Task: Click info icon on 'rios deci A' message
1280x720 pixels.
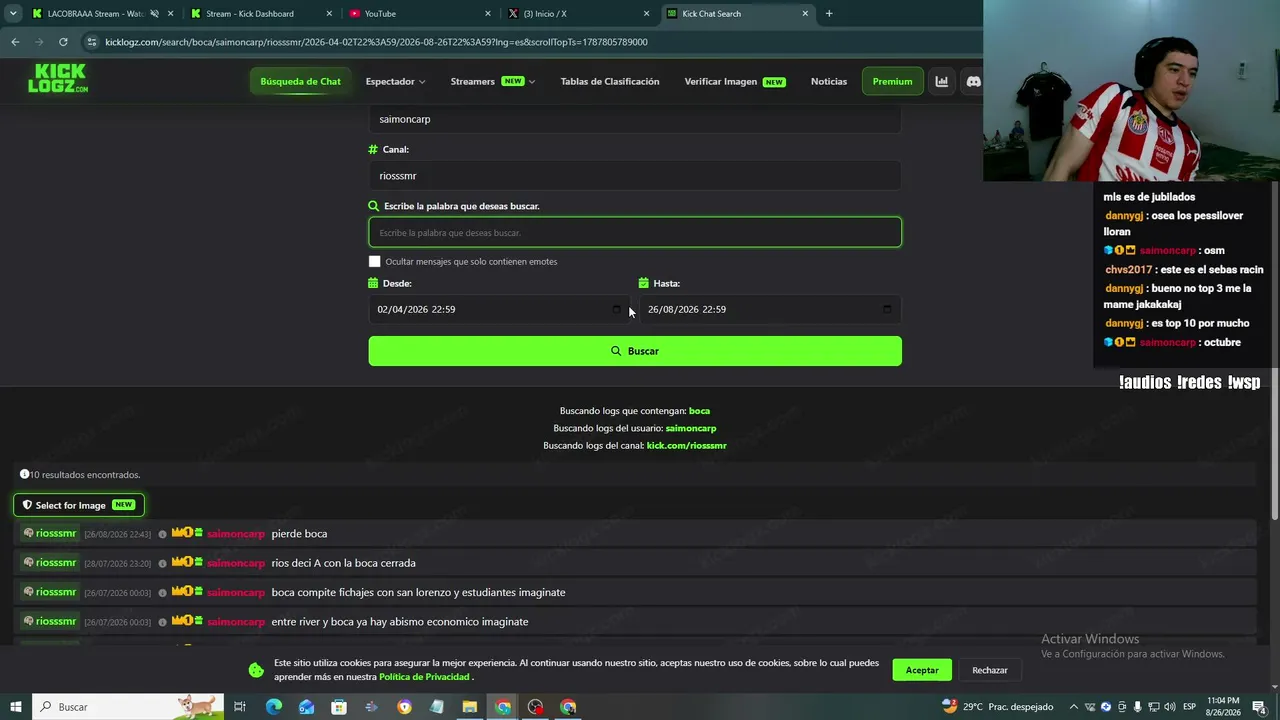Action: [162, 564]
